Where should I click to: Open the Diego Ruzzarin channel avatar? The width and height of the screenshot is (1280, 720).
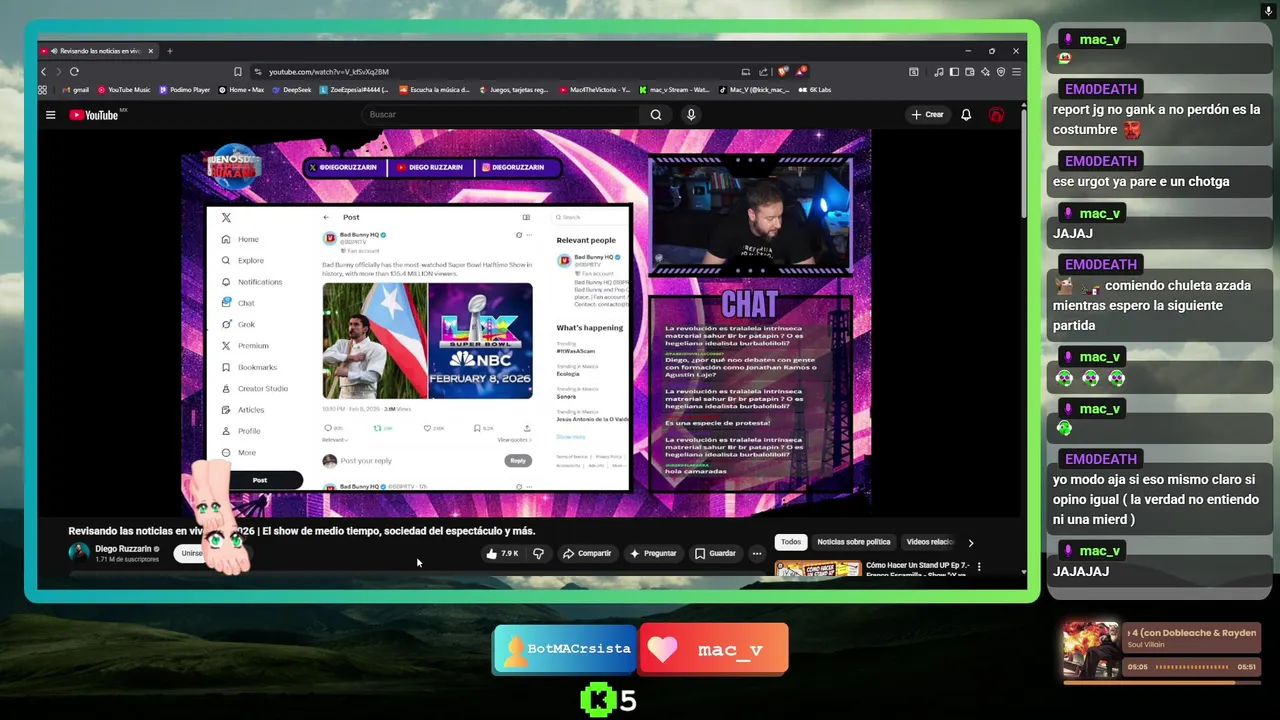(x=79, y=553)
